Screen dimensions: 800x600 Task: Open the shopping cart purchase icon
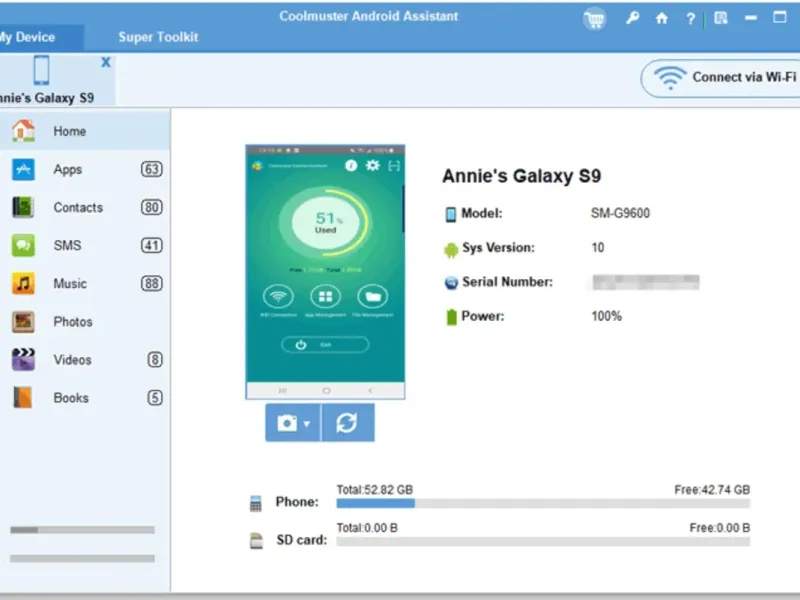[x=594, y=19]
